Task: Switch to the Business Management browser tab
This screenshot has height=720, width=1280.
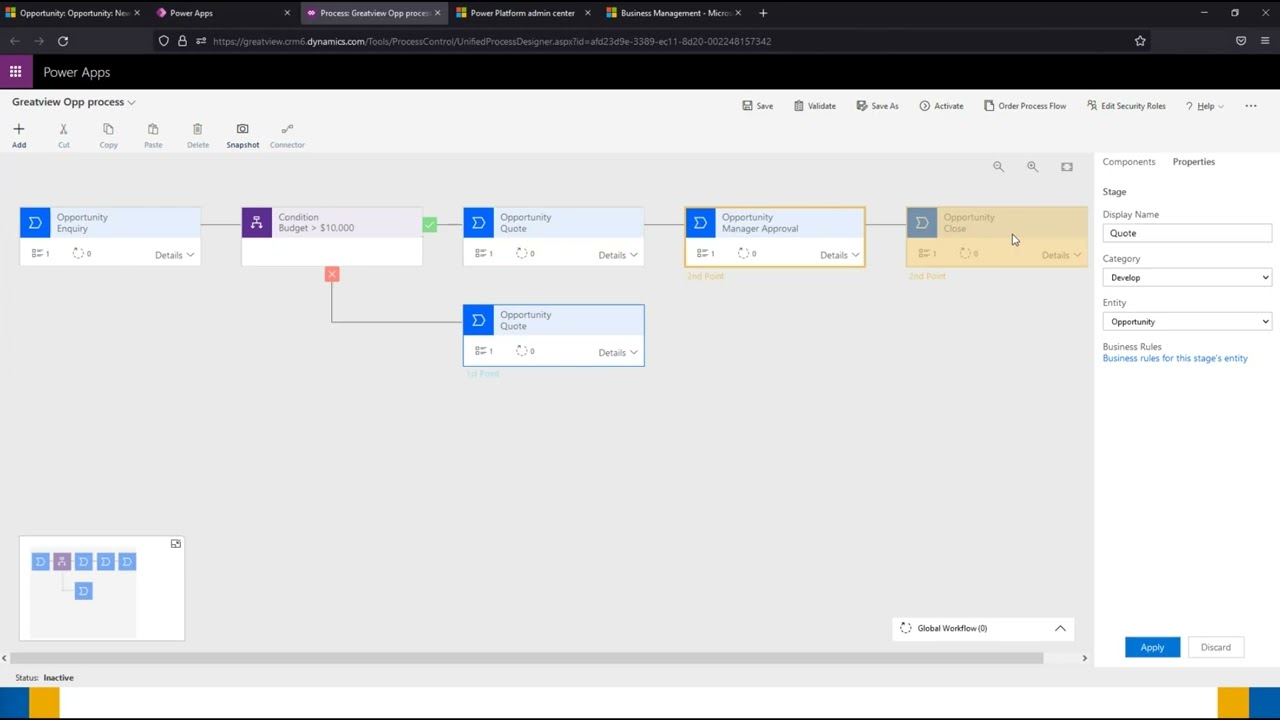Action: coord(673,13)
